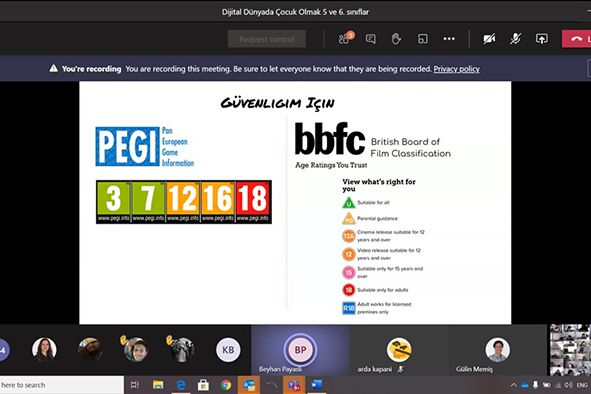Click the OneDrive cloud tray icon

[x=524, y=385]
